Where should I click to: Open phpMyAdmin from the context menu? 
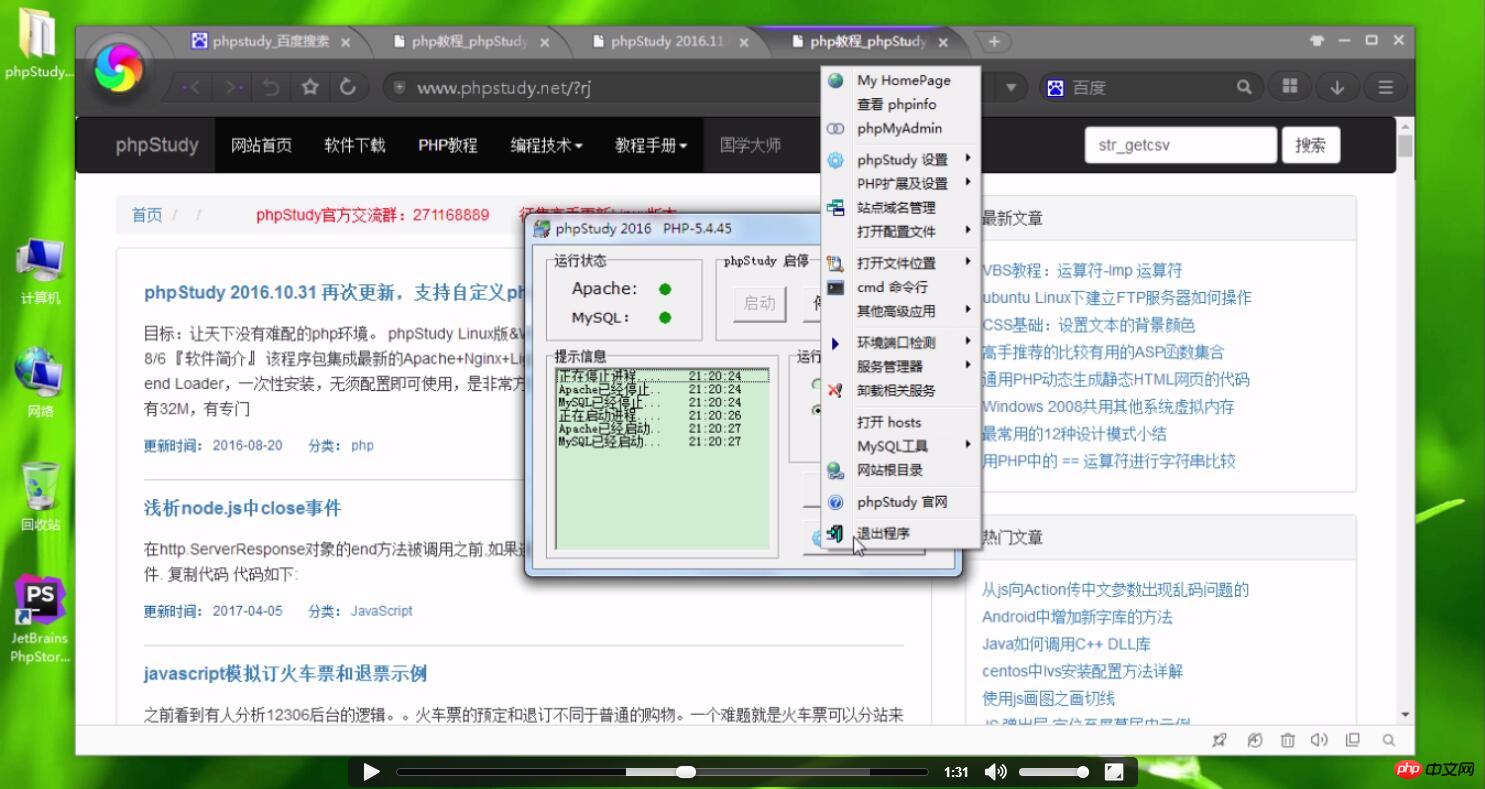coord(900,128)
